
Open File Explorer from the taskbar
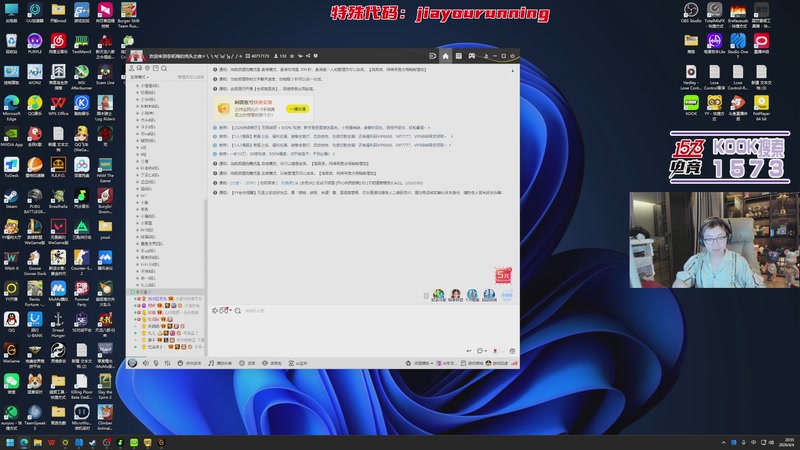point(37,443)
